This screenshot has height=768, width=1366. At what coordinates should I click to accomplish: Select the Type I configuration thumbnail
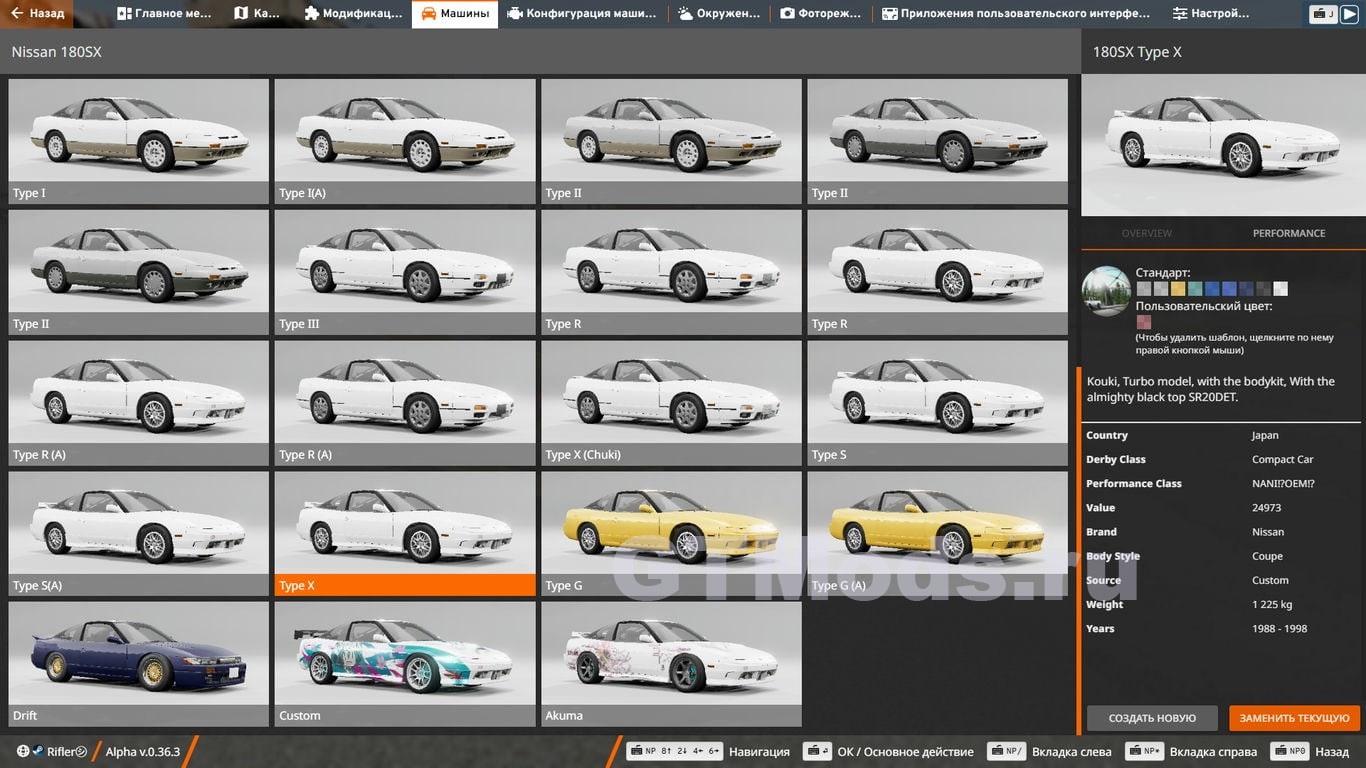139,141
